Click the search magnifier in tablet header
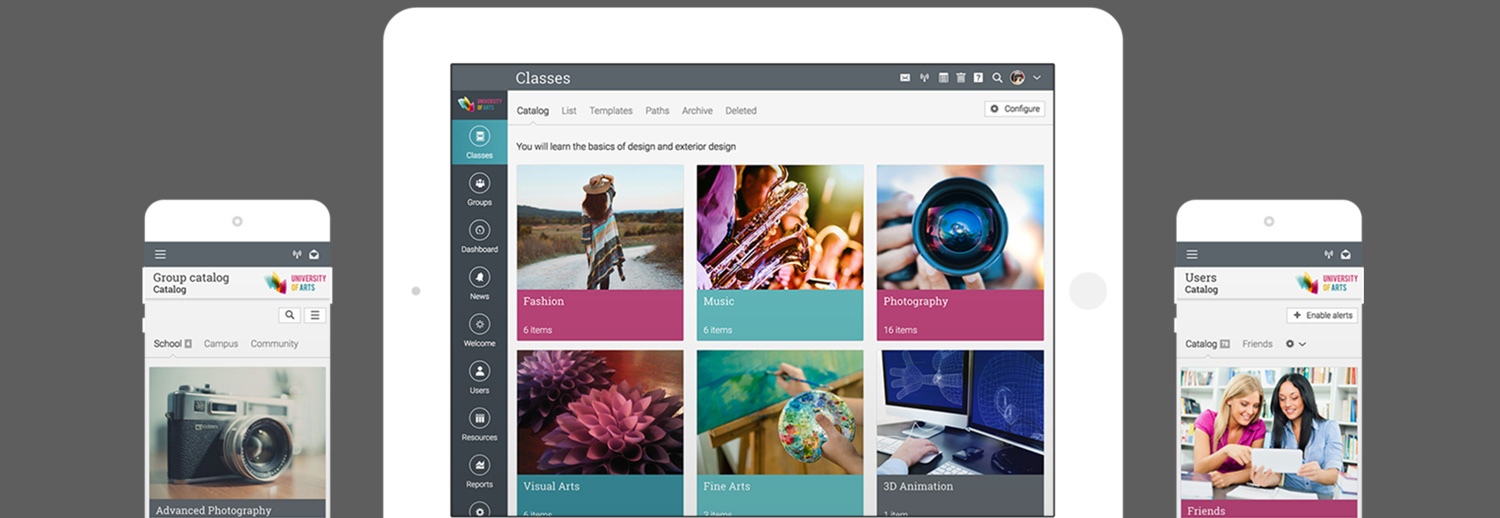This screenshot has height=518, width=1500. click(x=997, y=78)
